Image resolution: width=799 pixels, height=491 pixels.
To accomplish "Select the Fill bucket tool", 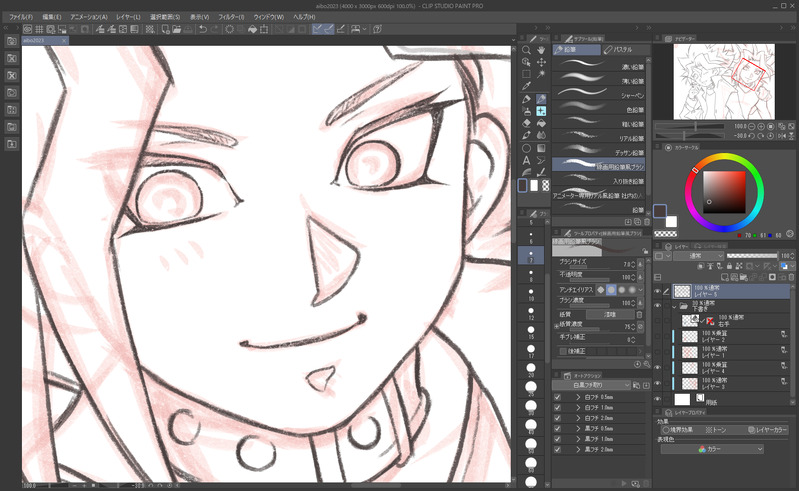I will click(x=541, y=123).
